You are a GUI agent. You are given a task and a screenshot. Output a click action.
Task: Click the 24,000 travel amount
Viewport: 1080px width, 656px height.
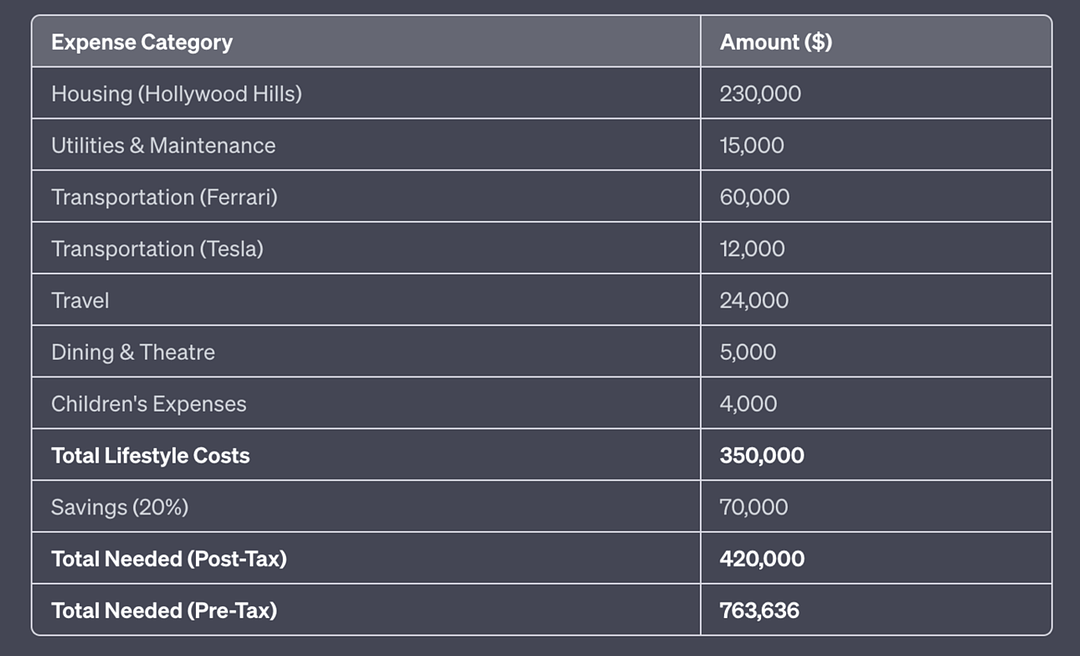coord(754,301)
